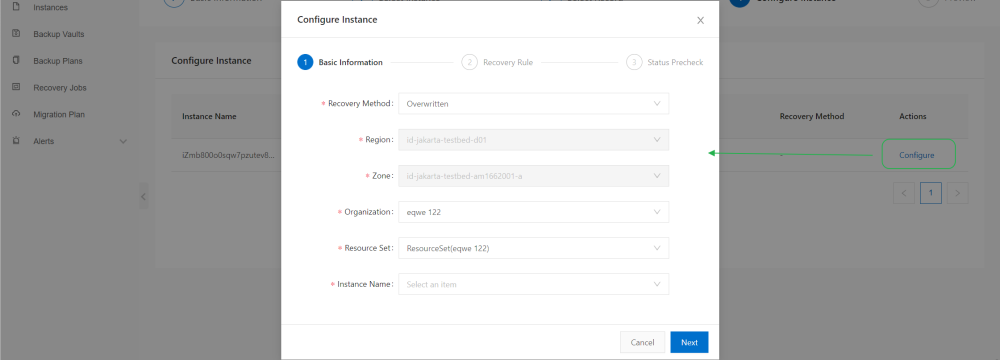Select step 3 Status Precheck
Image resolution: width=1000 pixels, height=360 pixels.
coord(665,63)
